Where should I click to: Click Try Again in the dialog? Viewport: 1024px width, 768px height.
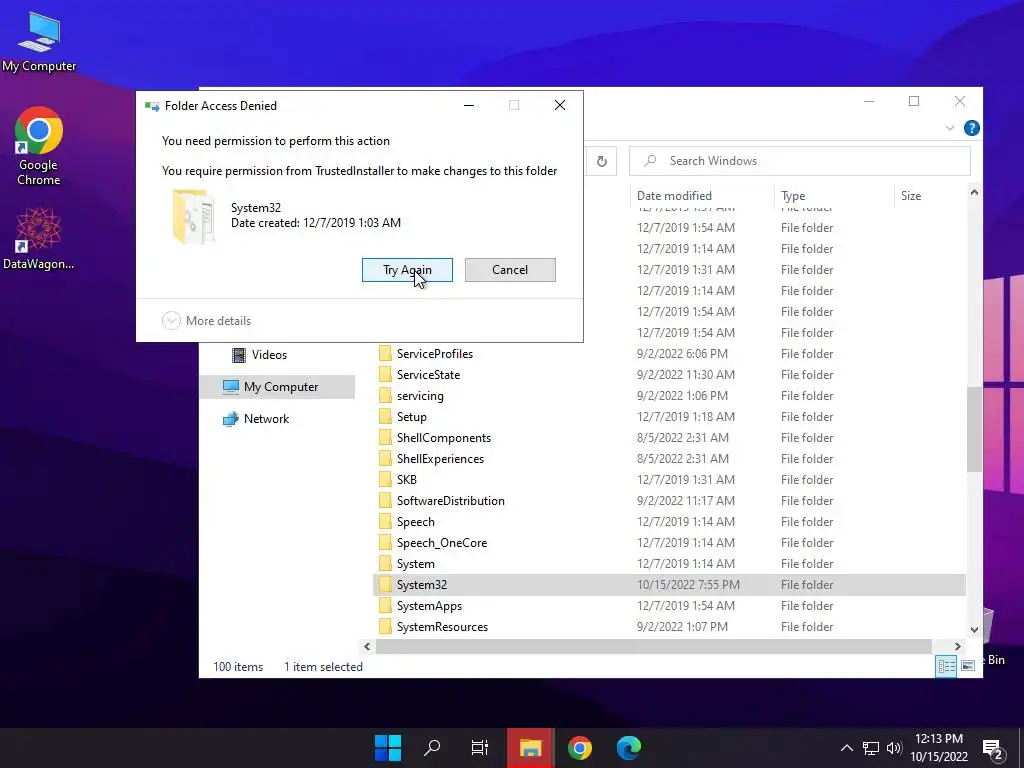407,270
